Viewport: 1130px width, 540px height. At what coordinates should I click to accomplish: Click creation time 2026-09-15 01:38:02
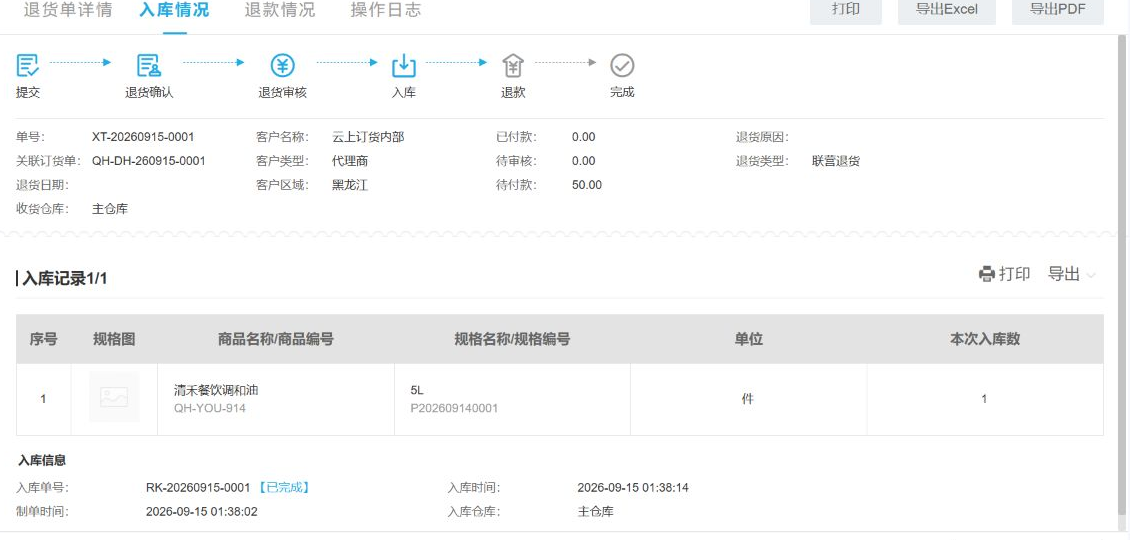(x=202, y=512)
